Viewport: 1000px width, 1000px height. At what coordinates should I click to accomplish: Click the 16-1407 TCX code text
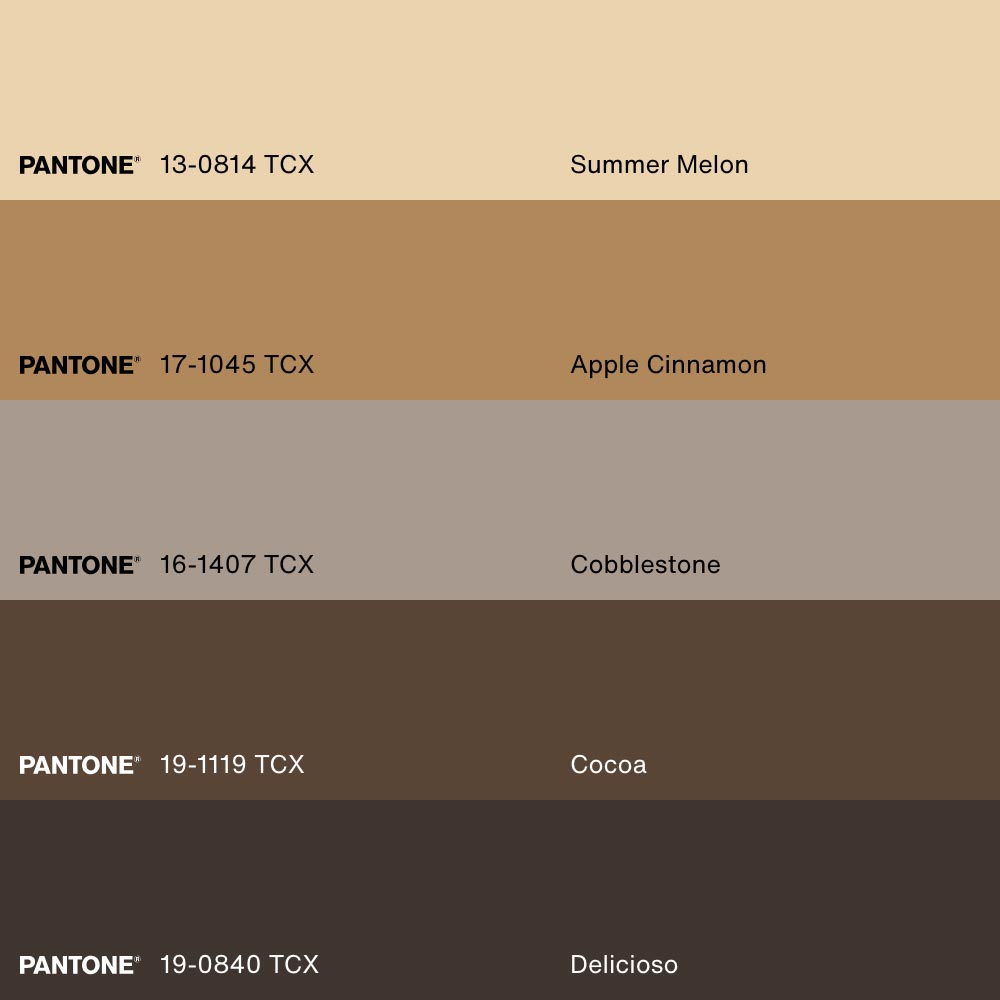coord(237,565)
